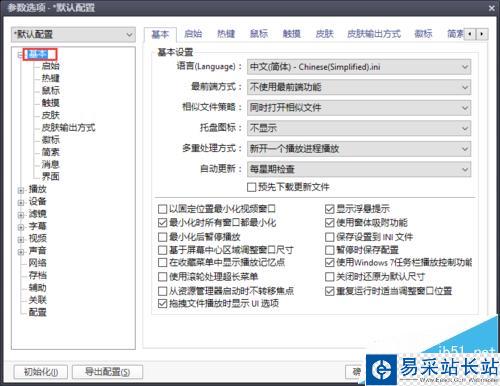Image resolution: width=500 pixels, height=386 pixels.
Task: Enable 关闭时还原为默认尺寸
Action: [329, 277]
